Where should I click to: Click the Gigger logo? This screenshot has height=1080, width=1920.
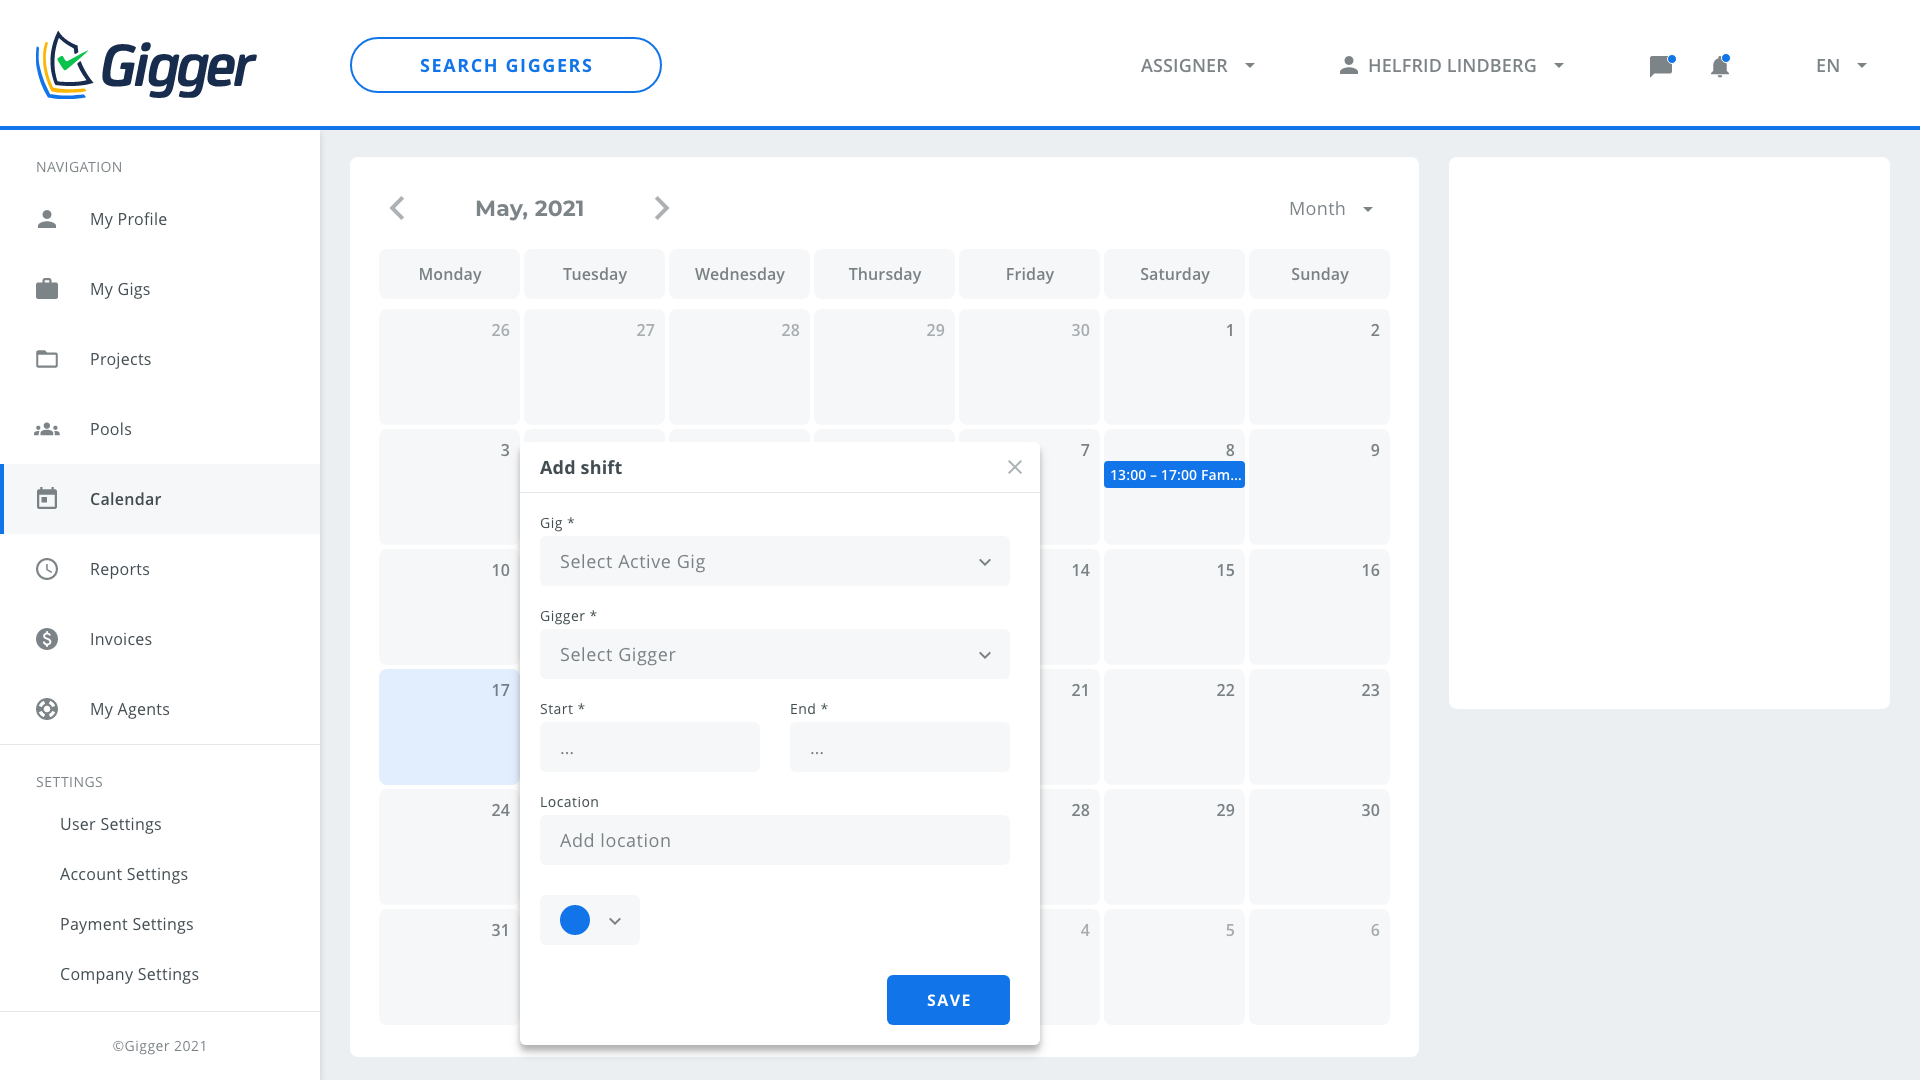[146, 66]
